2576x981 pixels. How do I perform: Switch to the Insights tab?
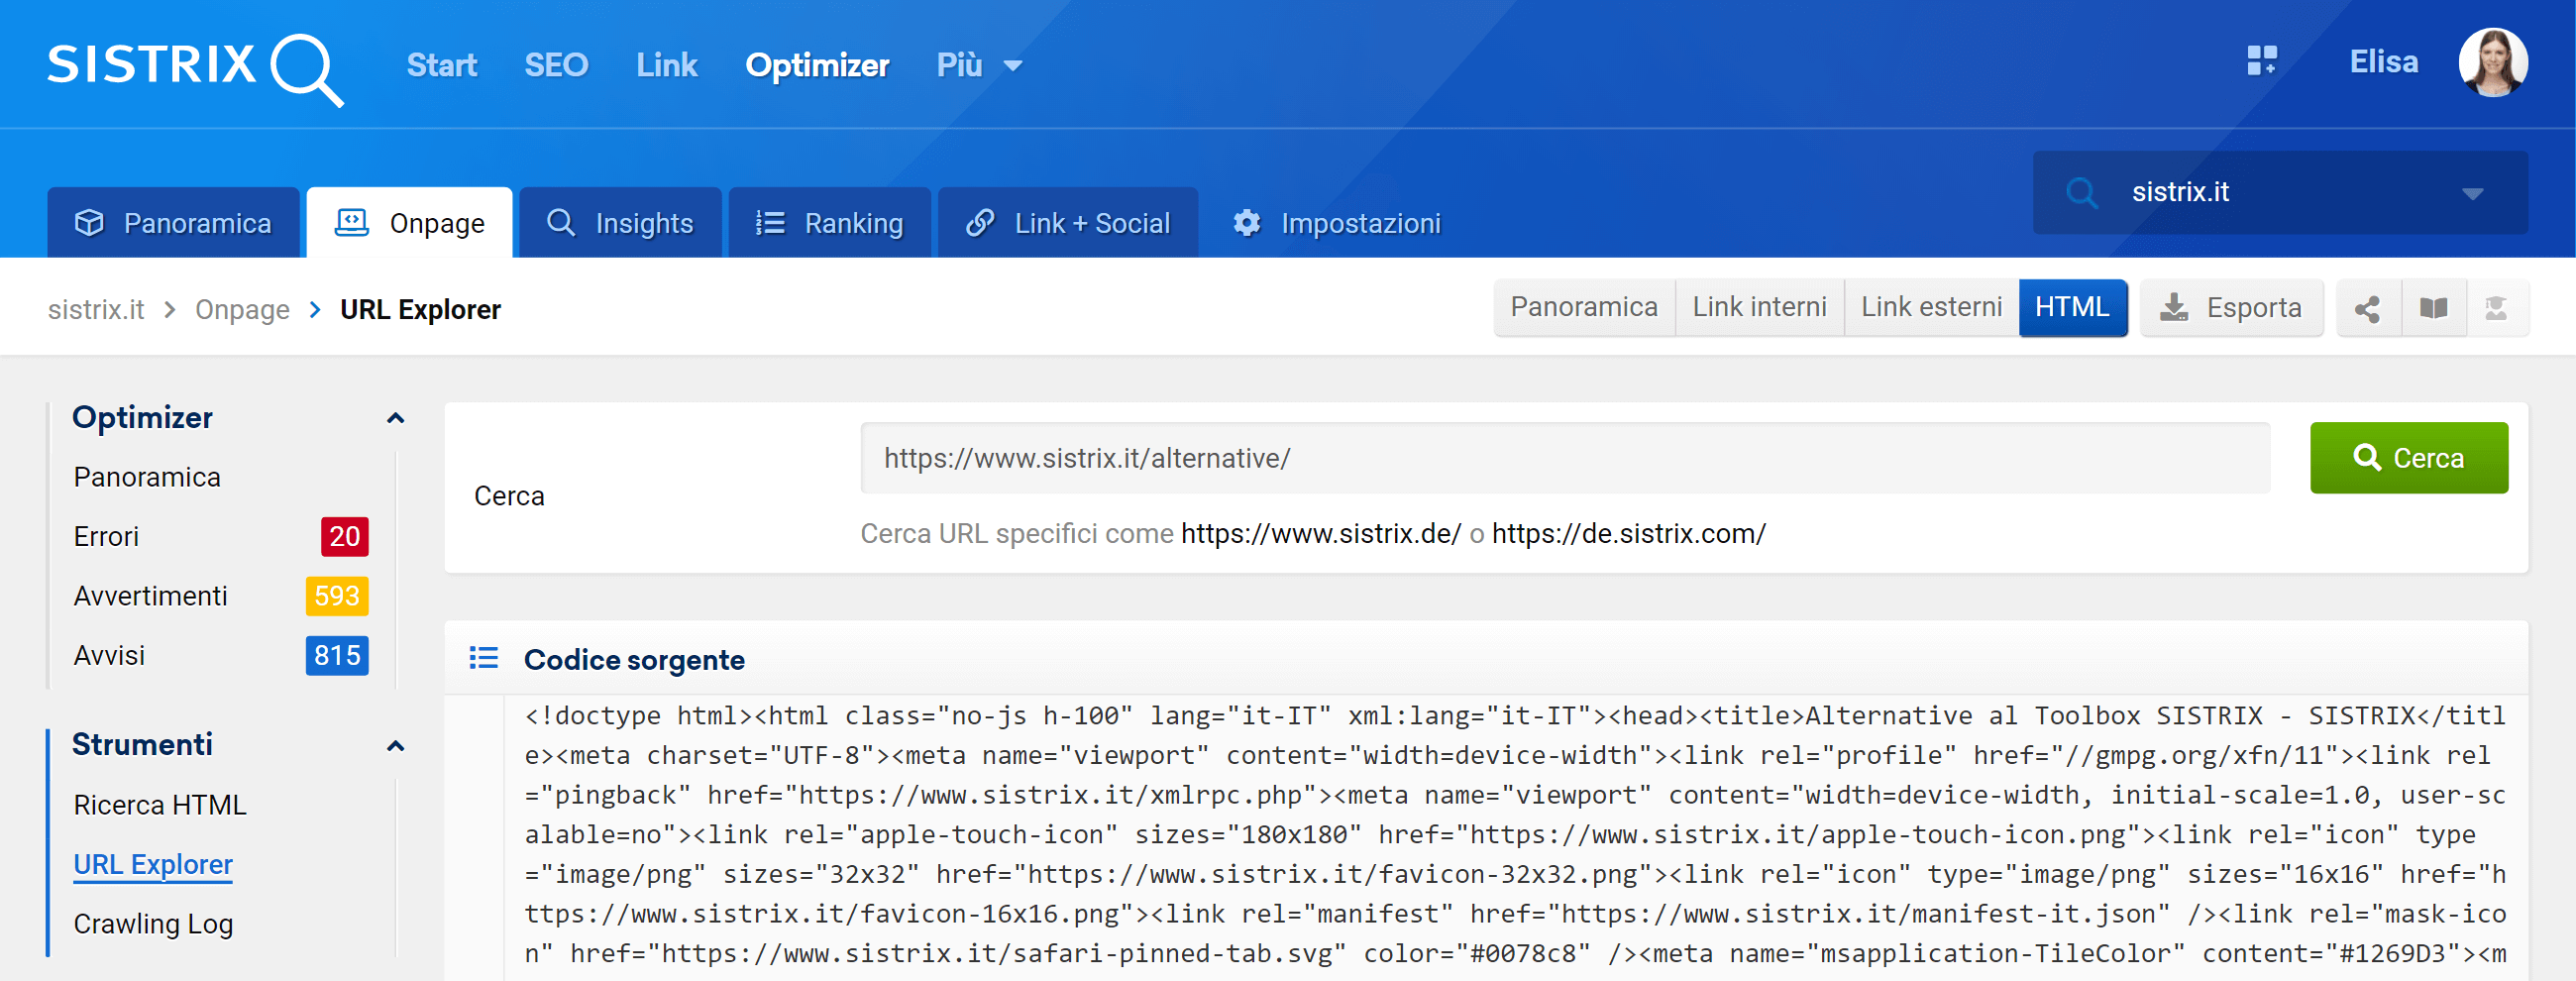pyautogui.click(x=620, y=223)
